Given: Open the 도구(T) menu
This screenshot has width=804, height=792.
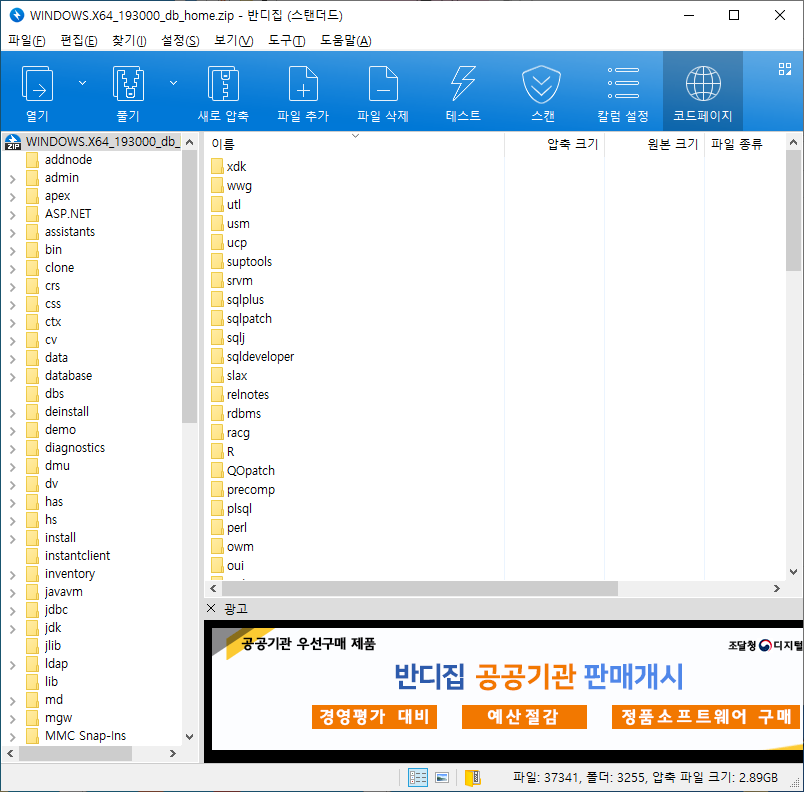Looking at the screenshot, I should pos(287,40).
